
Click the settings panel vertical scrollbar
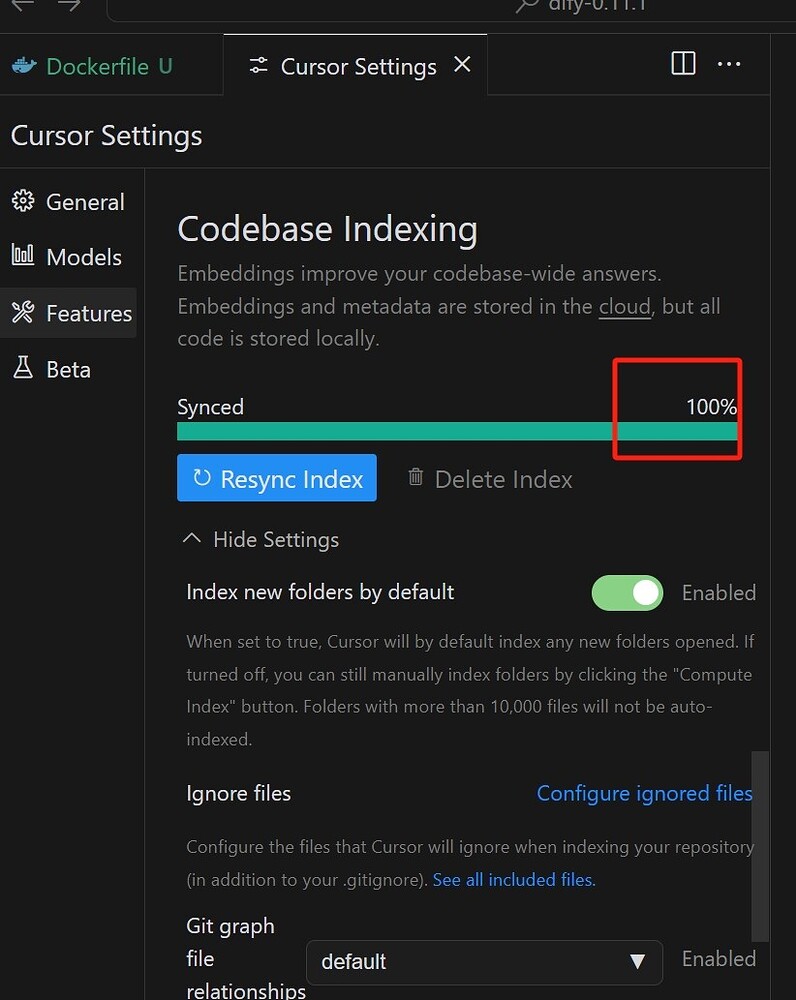[760, 846]
